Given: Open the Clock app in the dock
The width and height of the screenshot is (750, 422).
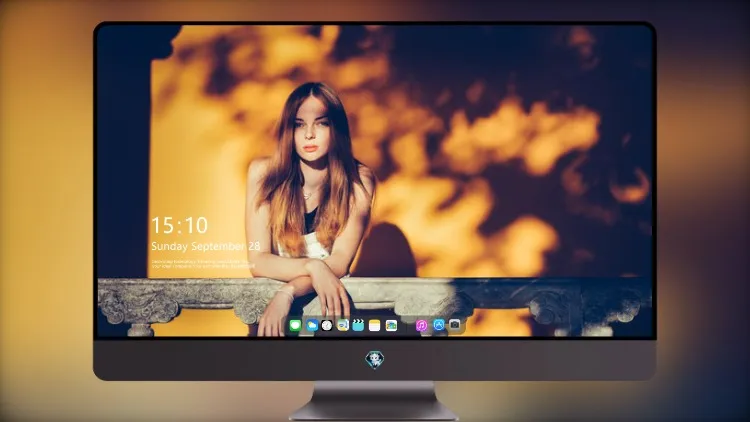Looking at the screenshot, I should pos(327,326).
